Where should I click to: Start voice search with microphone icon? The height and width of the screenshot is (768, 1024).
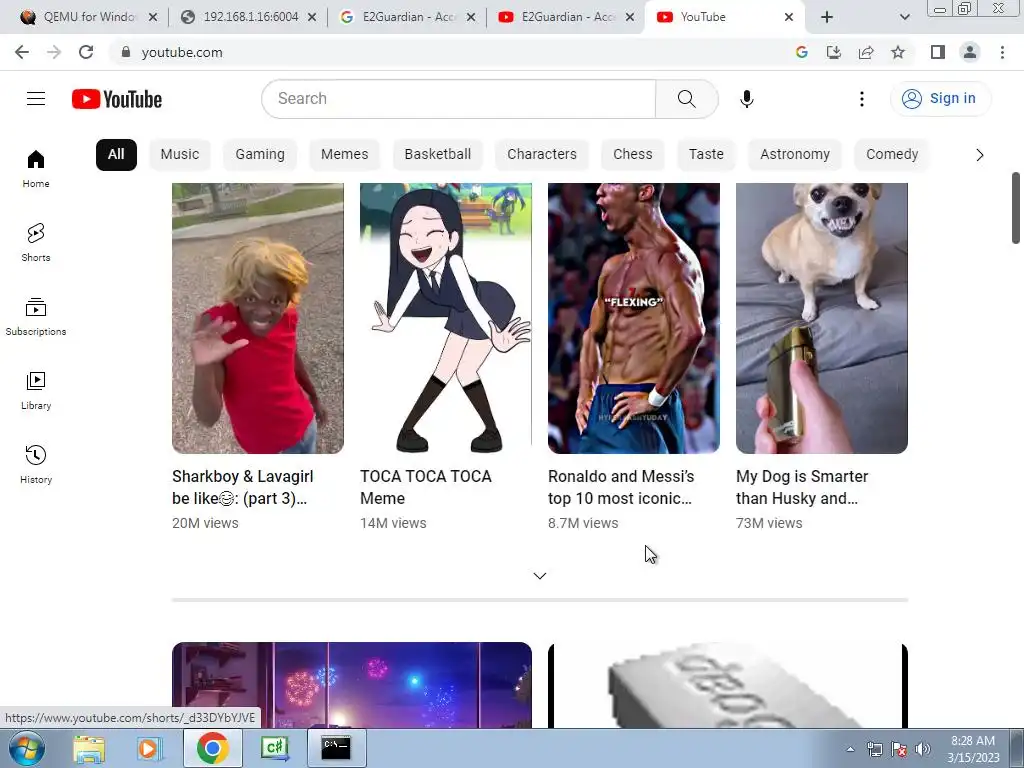pyautogui.click(x=746, y=99)
